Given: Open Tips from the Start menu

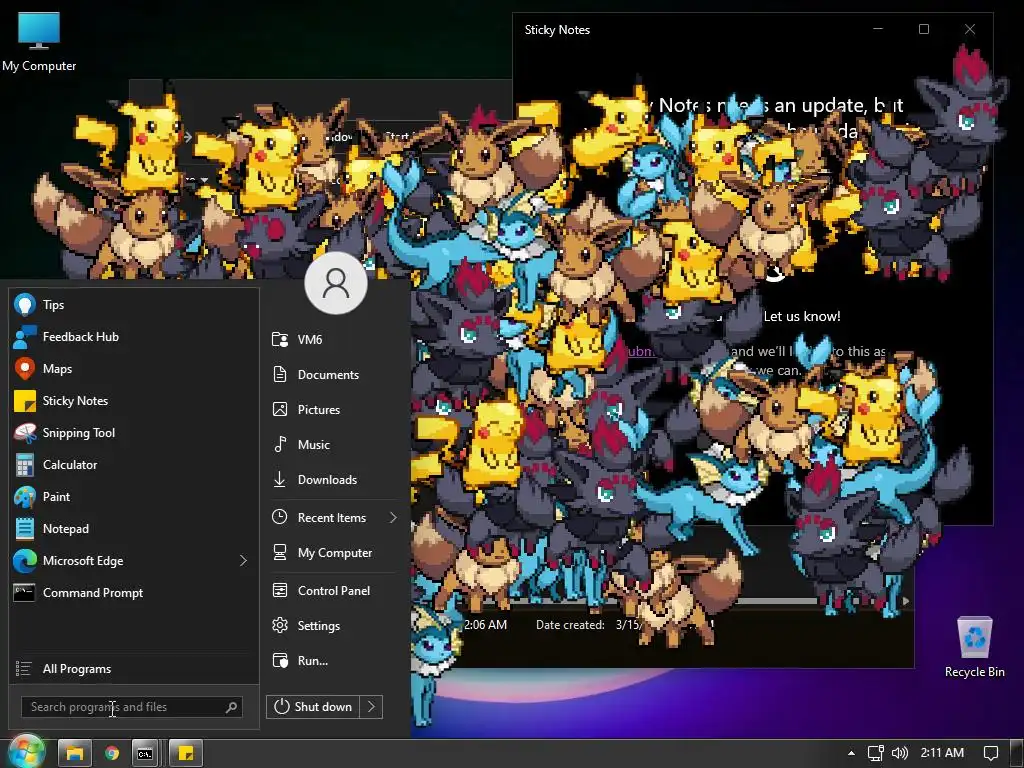Looking at the screenshot, I should [x=134, y=304].
